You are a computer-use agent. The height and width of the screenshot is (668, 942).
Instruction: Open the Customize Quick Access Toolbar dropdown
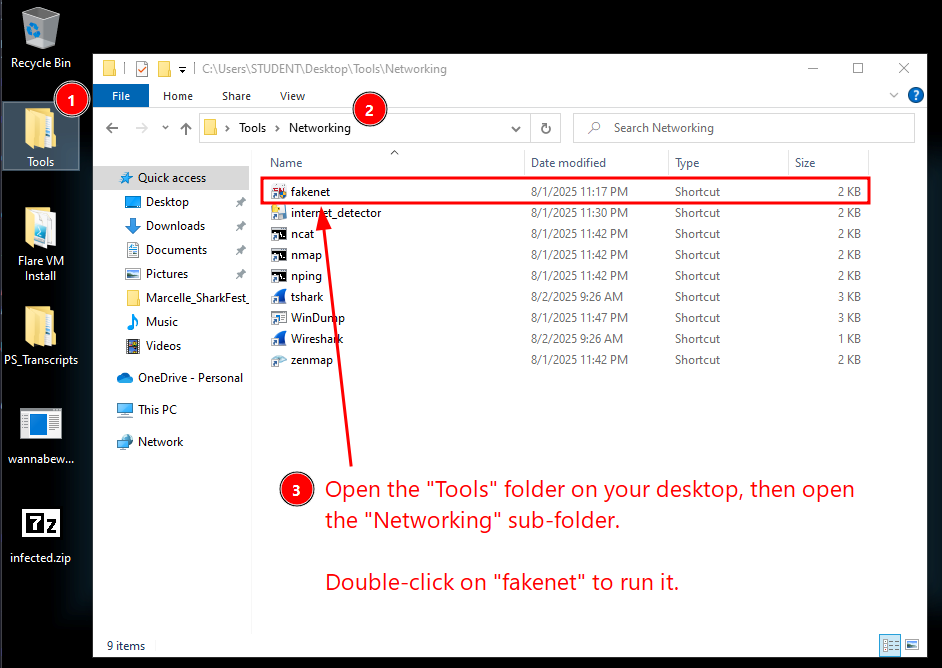point(182,70)
